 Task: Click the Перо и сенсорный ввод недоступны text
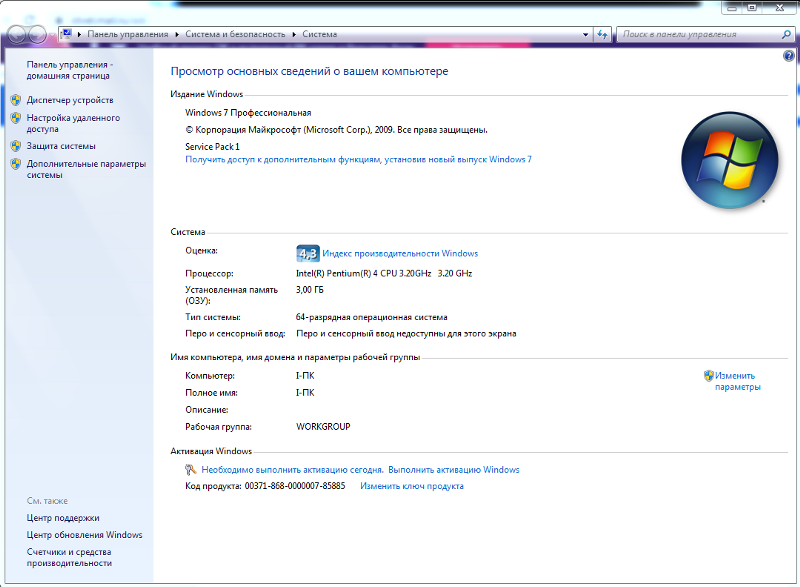click(x=406, y=334)
